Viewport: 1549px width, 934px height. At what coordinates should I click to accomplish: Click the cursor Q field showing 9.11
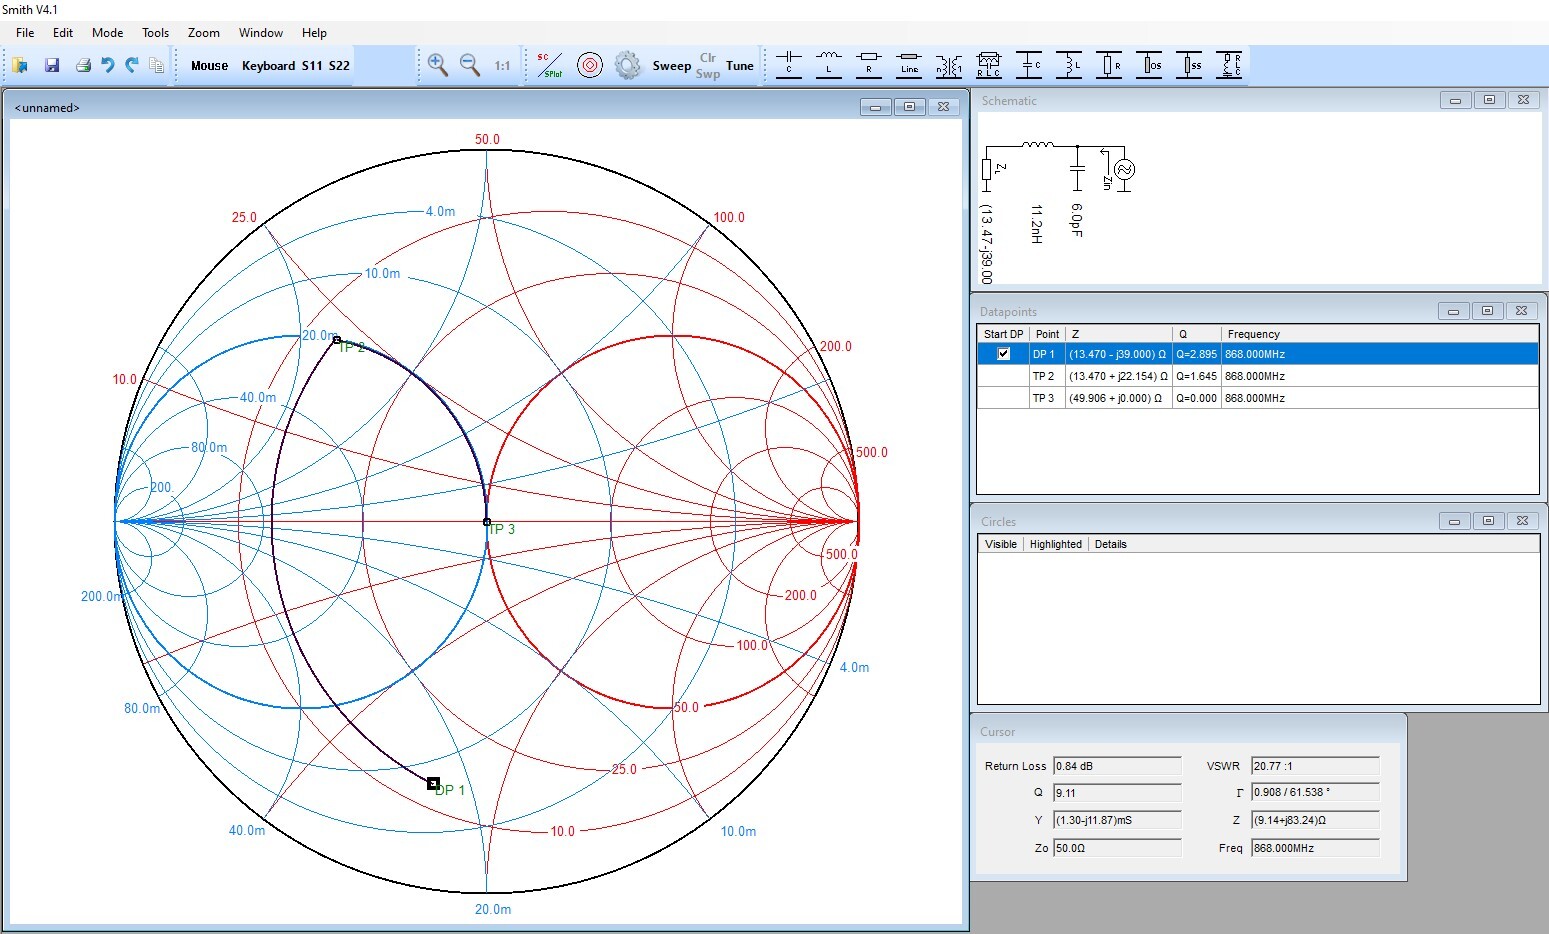[x=1117, y=793]
